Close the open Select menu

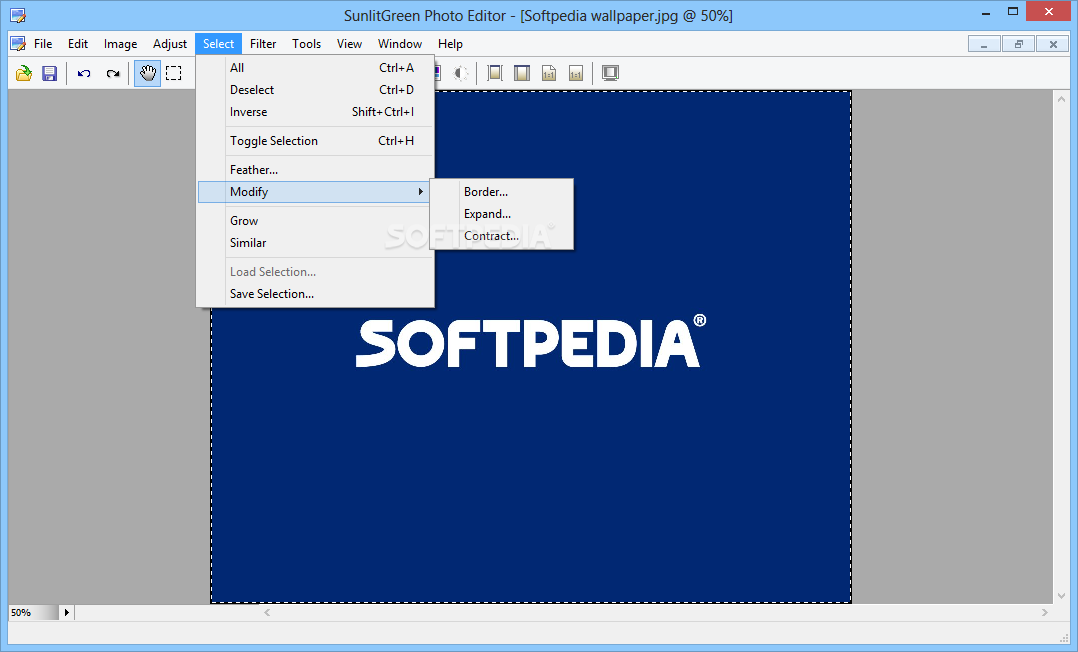219,44
